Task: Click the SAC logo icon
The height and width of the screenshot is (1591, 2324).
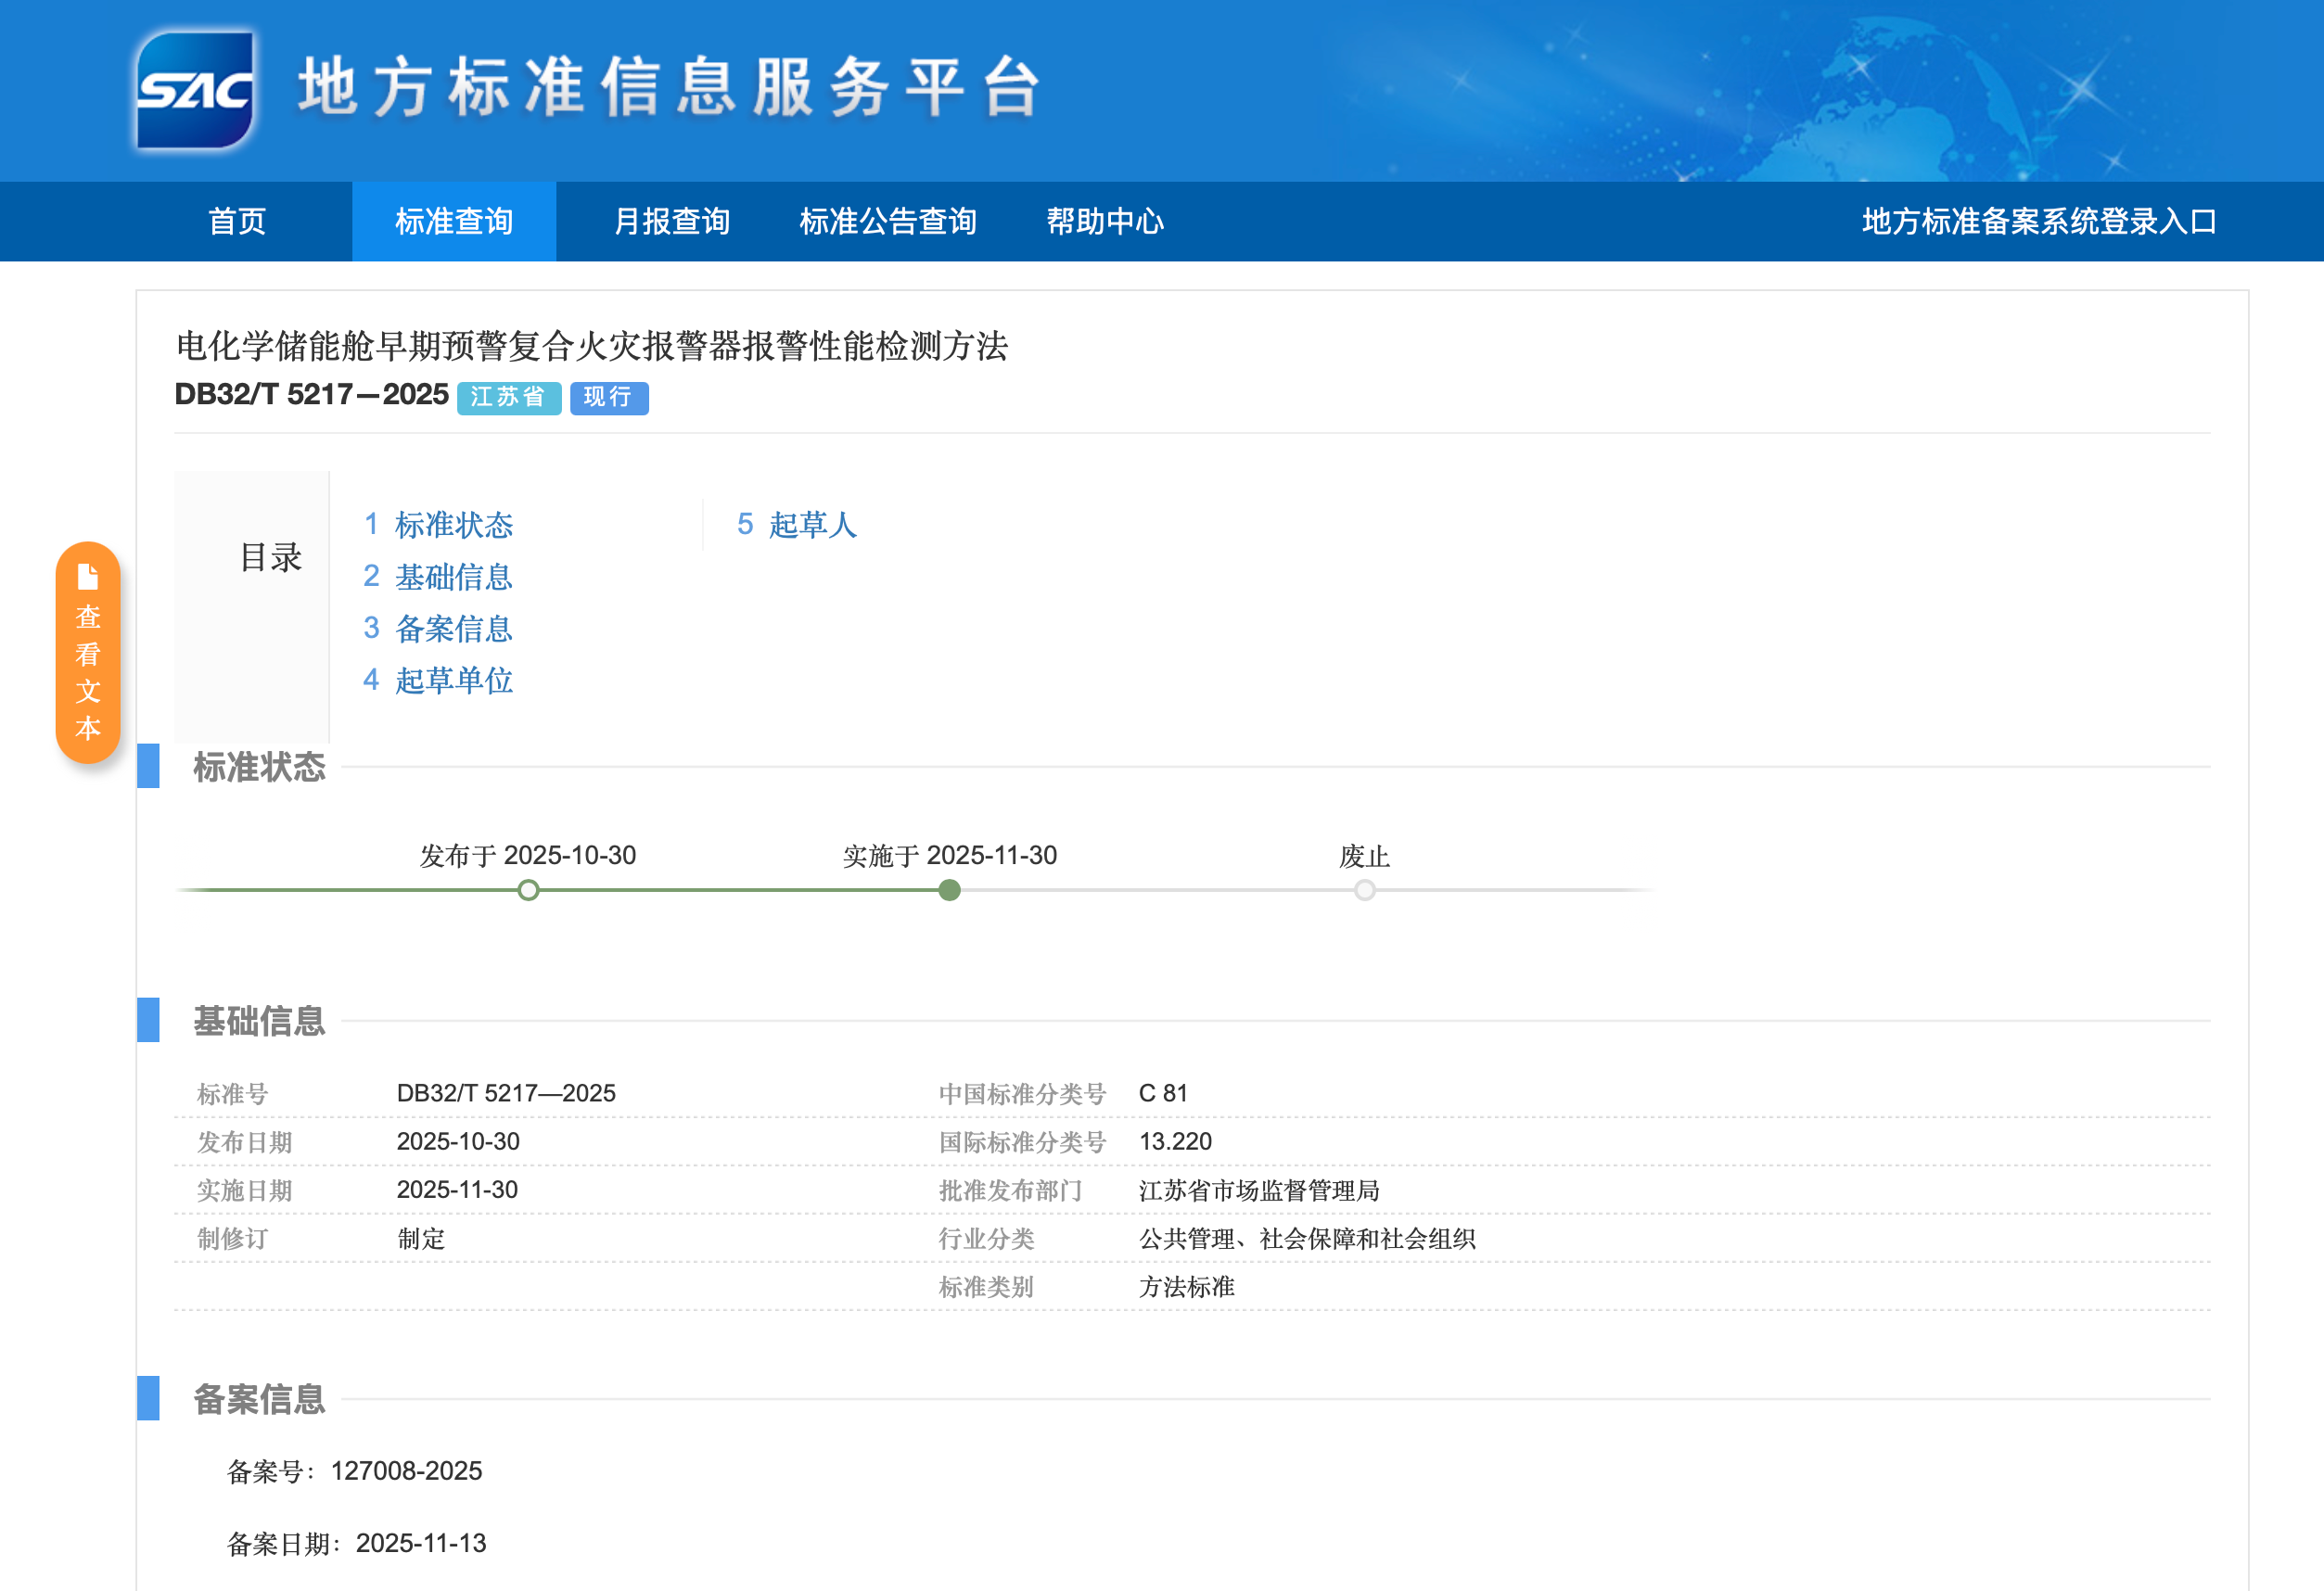Action: tap(194, 90)
